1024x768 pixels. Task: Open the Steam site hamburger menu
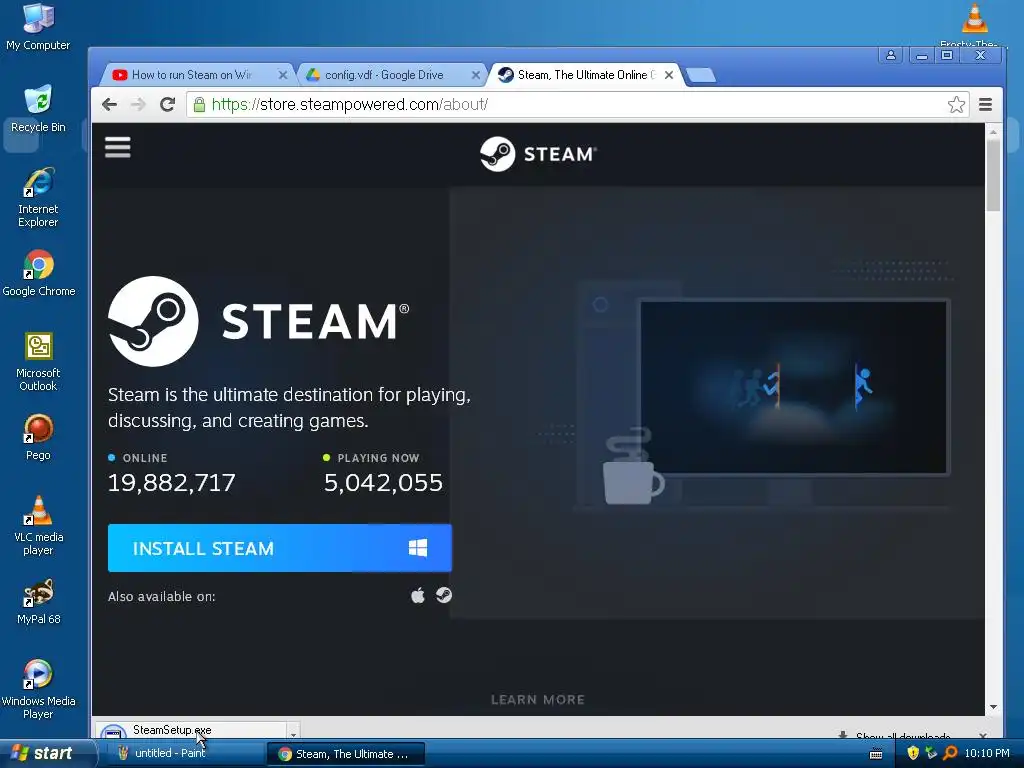tap(118, 147)
